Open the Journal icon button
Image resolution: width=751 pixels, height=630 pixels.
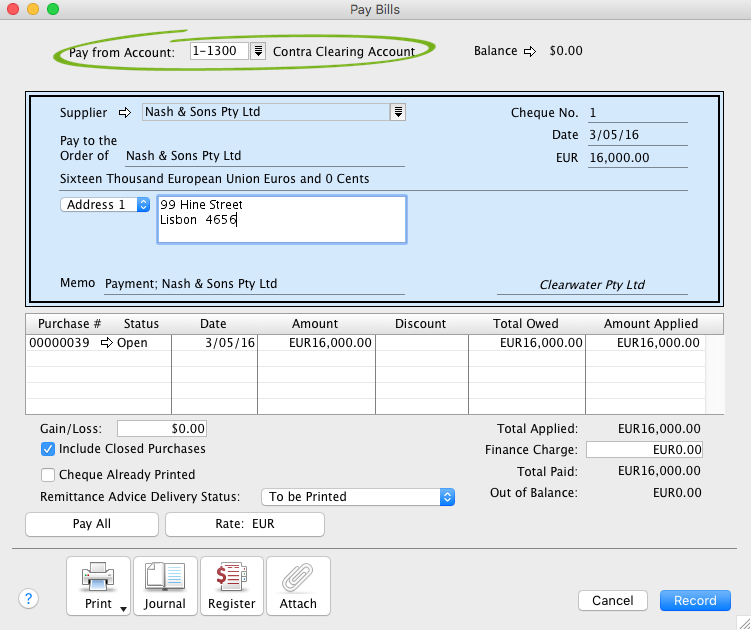pyautogui.click(x=165, y=585)
